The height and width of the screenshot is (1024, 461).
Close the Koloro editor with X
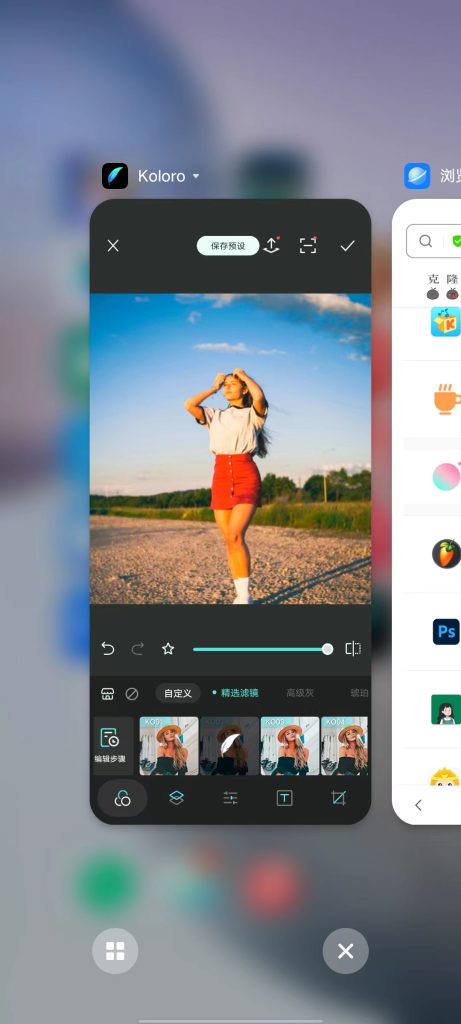click(113, 246)
